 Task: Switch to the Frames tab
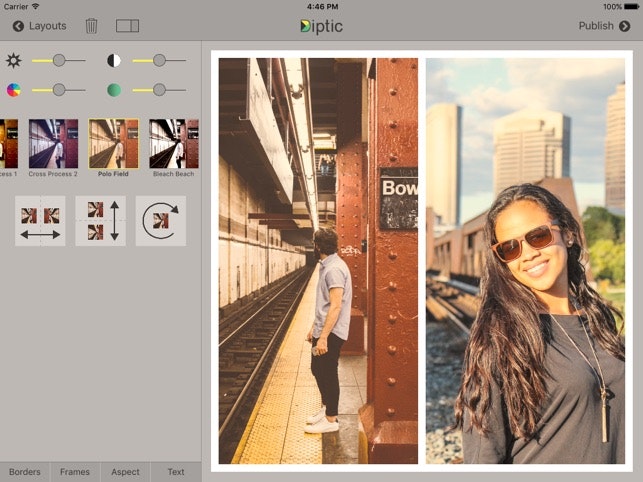[x=75, y=472]
